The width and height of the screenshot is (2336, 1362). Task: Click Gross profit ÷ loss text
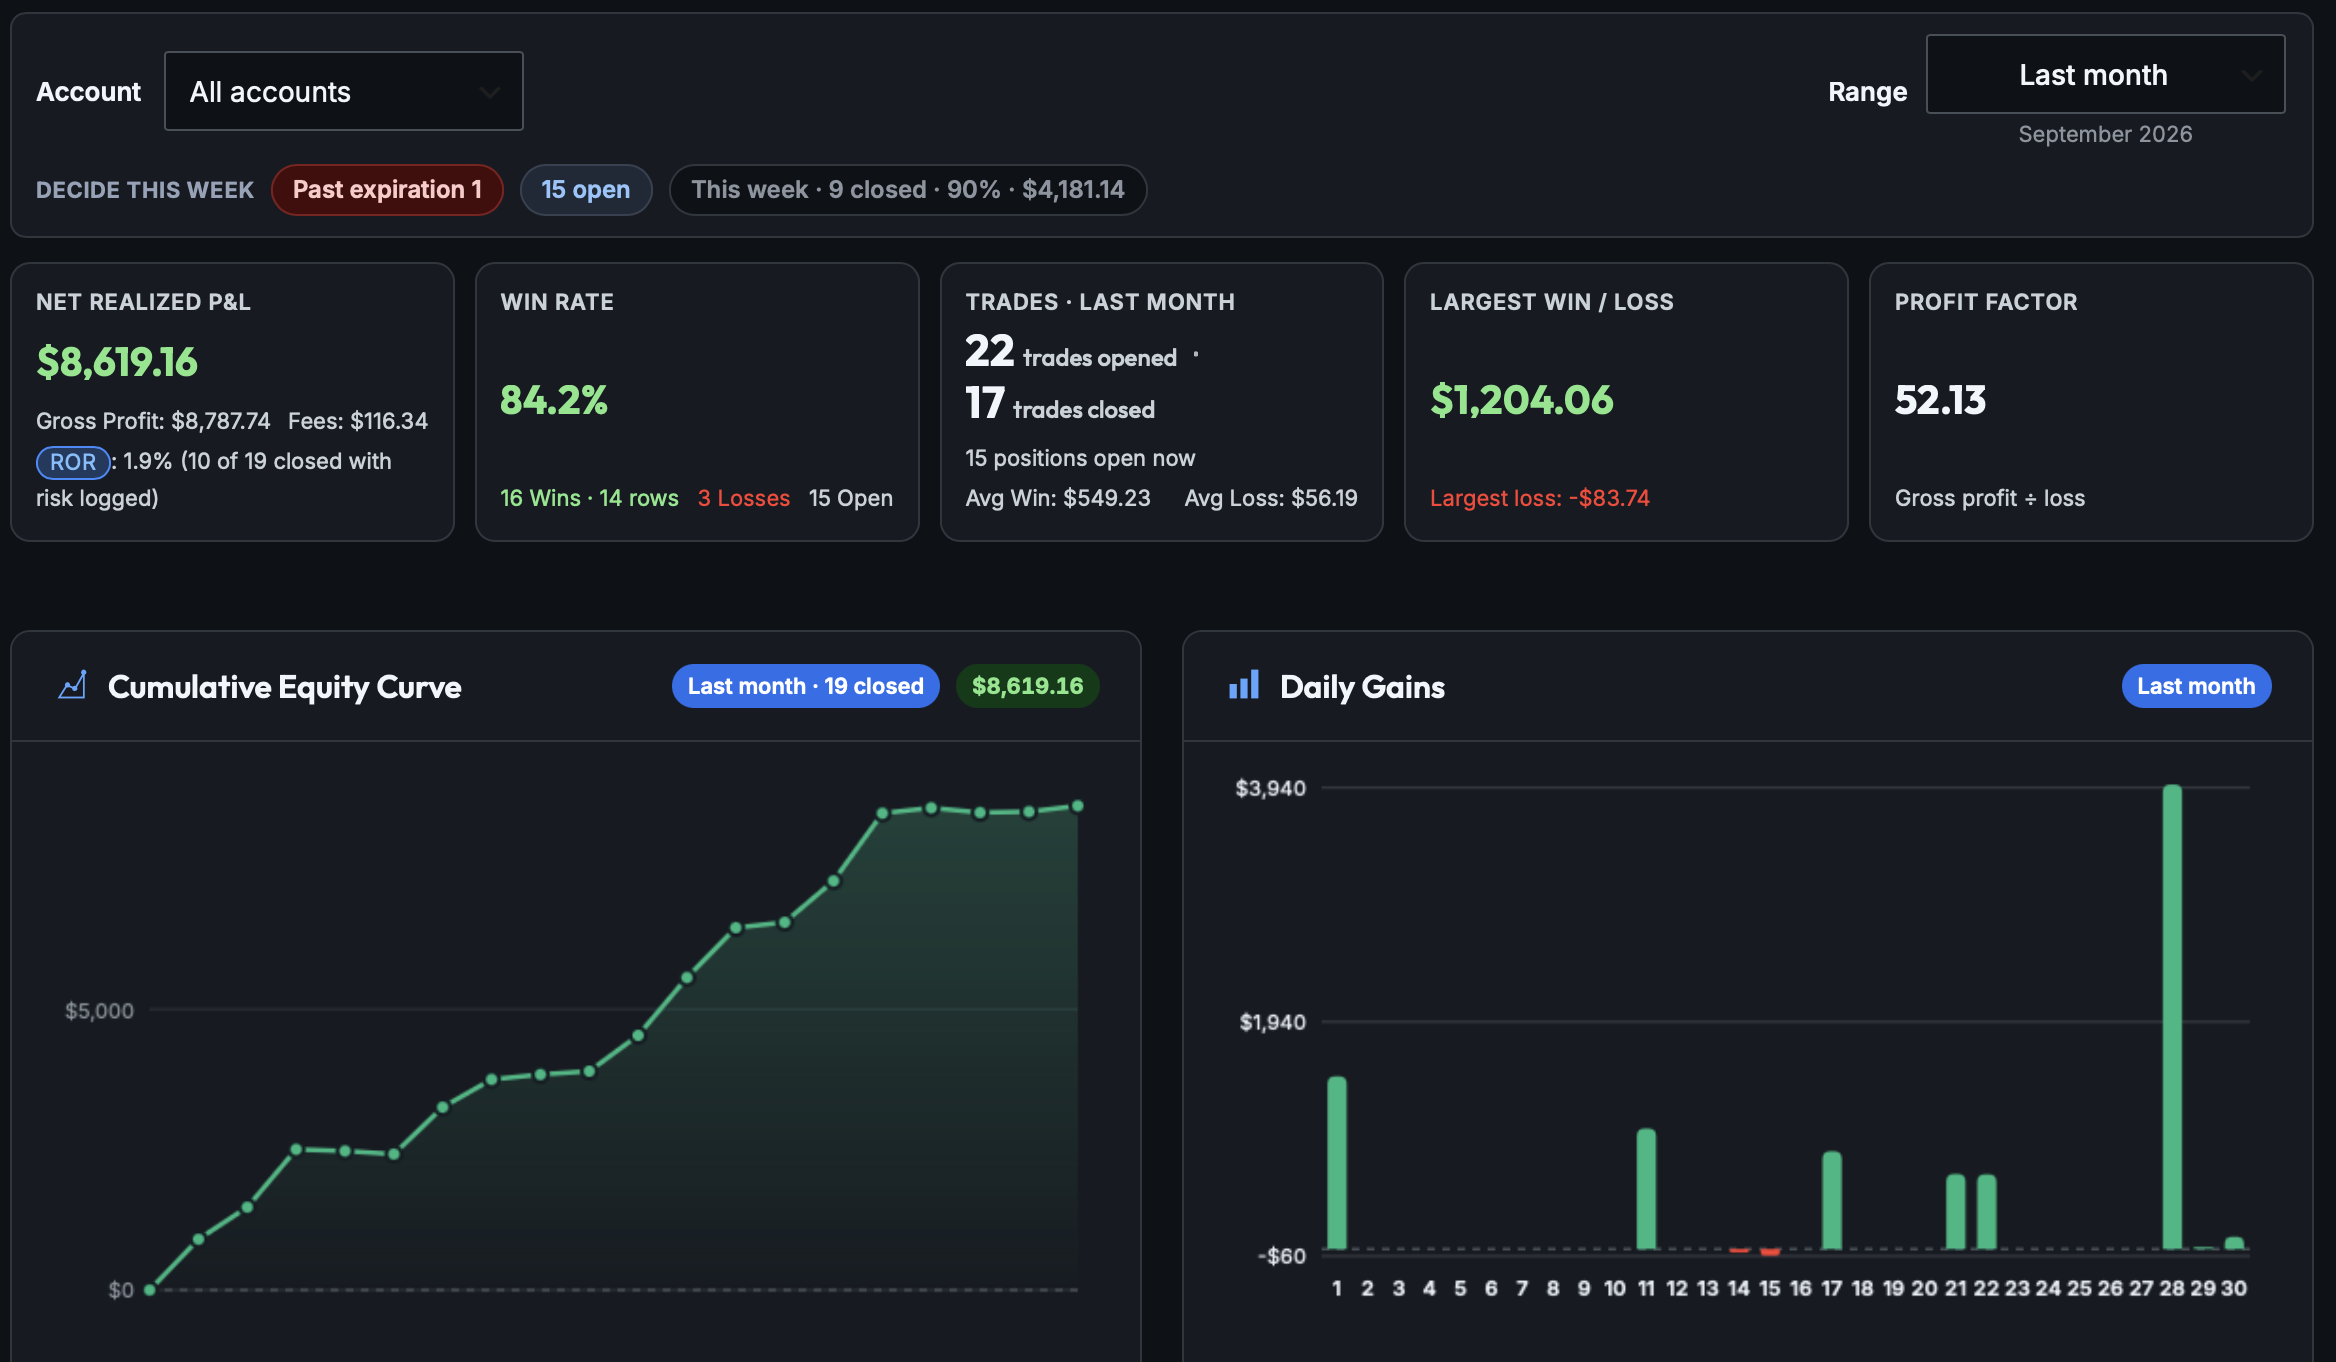click(x=1990, y=498)
